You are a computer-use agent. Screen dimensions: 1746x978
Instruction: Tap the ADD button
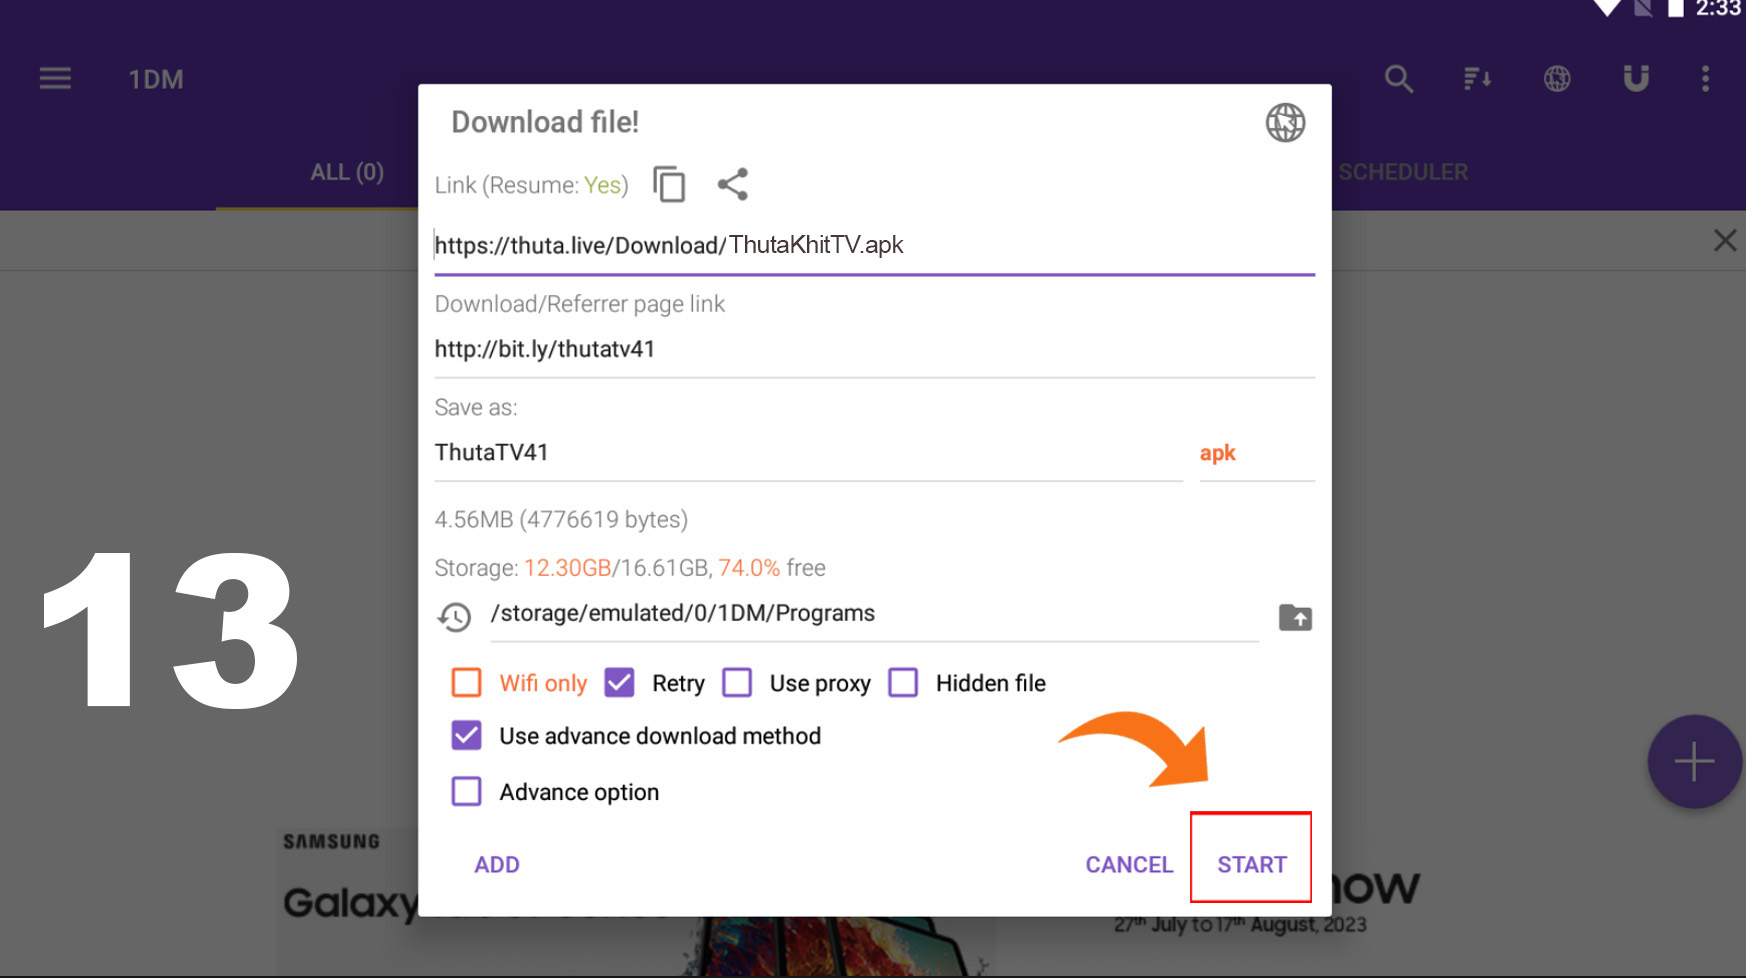[497, 865]
